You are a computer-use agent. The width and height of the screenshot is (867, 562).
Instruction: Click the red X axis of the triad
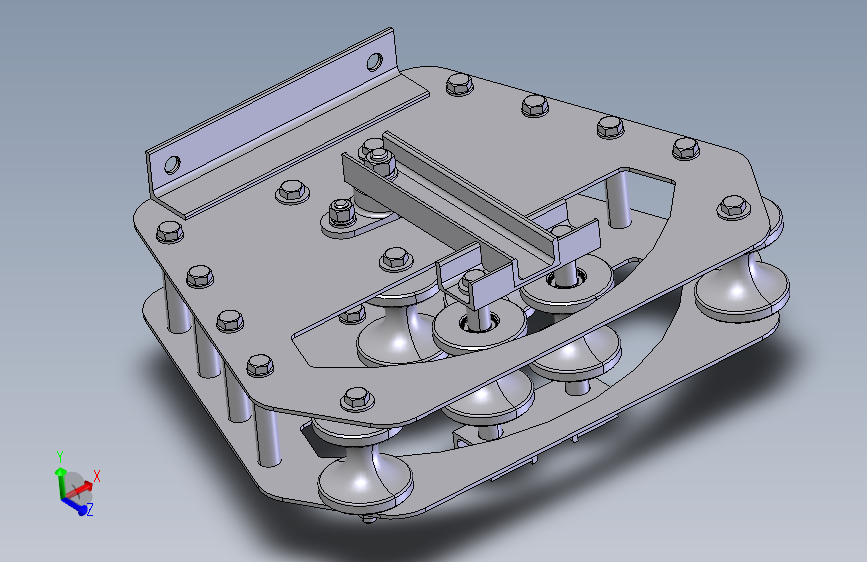(81, 489)
